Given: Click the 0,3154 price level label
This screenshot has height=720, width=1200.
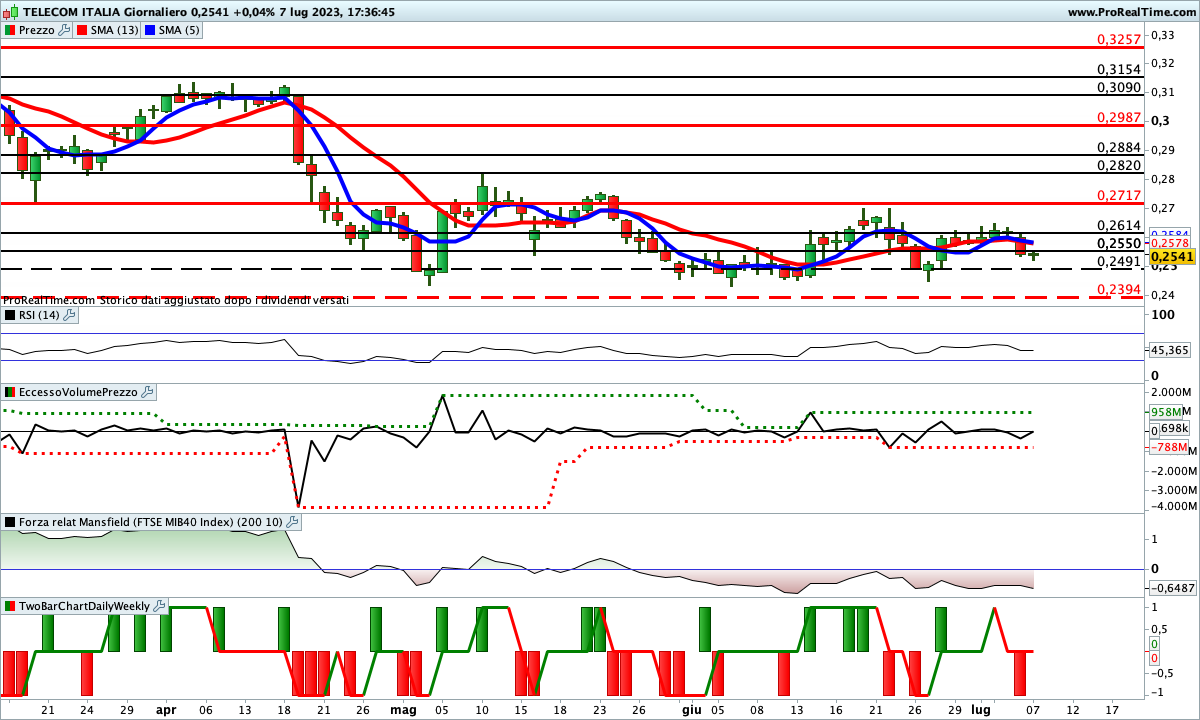Looking at the screenshot, I should [x=1119, y=69].
